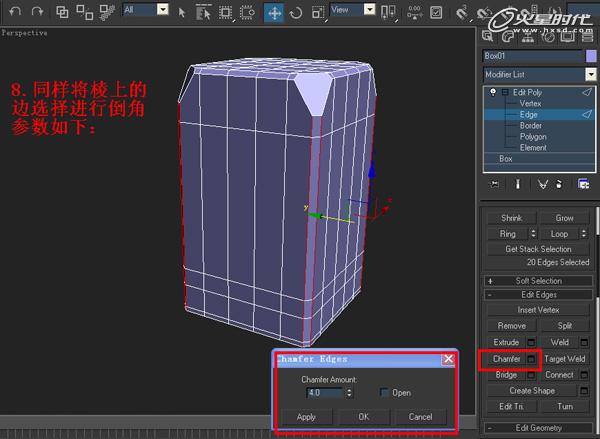Select the Scale tool icon
600x439 pixels.
318,13
